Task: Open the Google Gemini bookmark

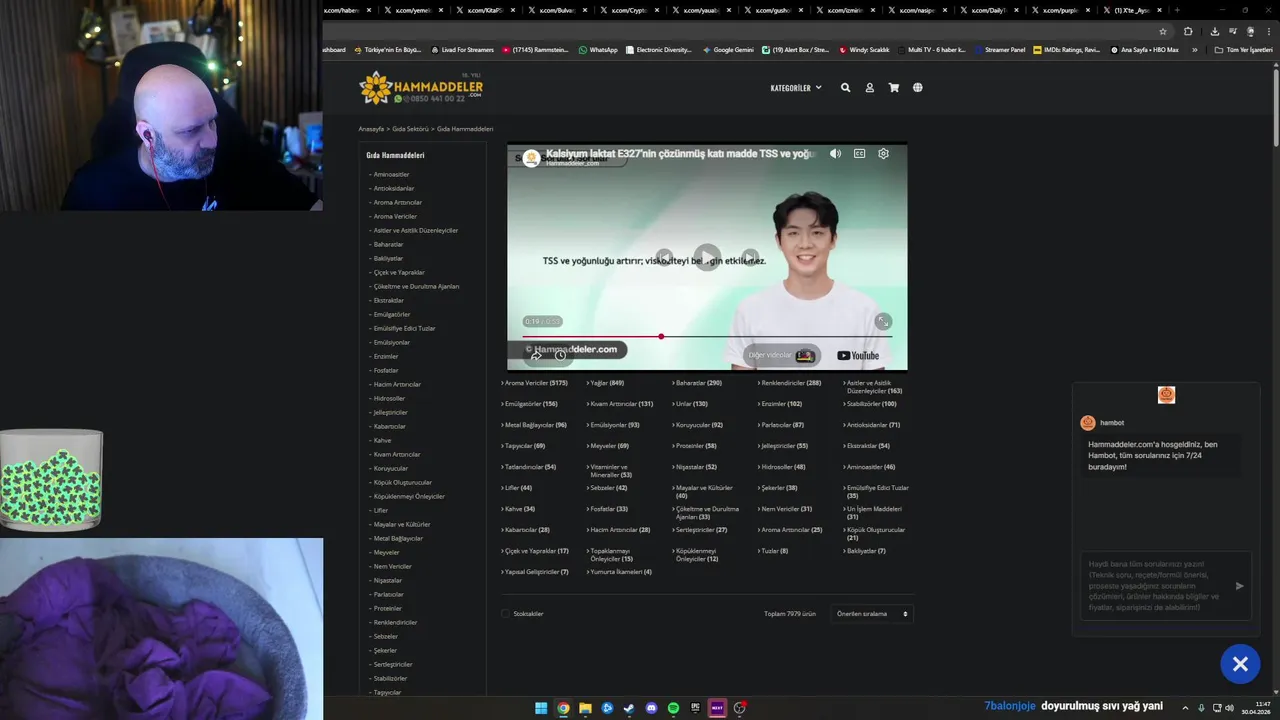Action: pyautogui.click(x=728, y=50)
